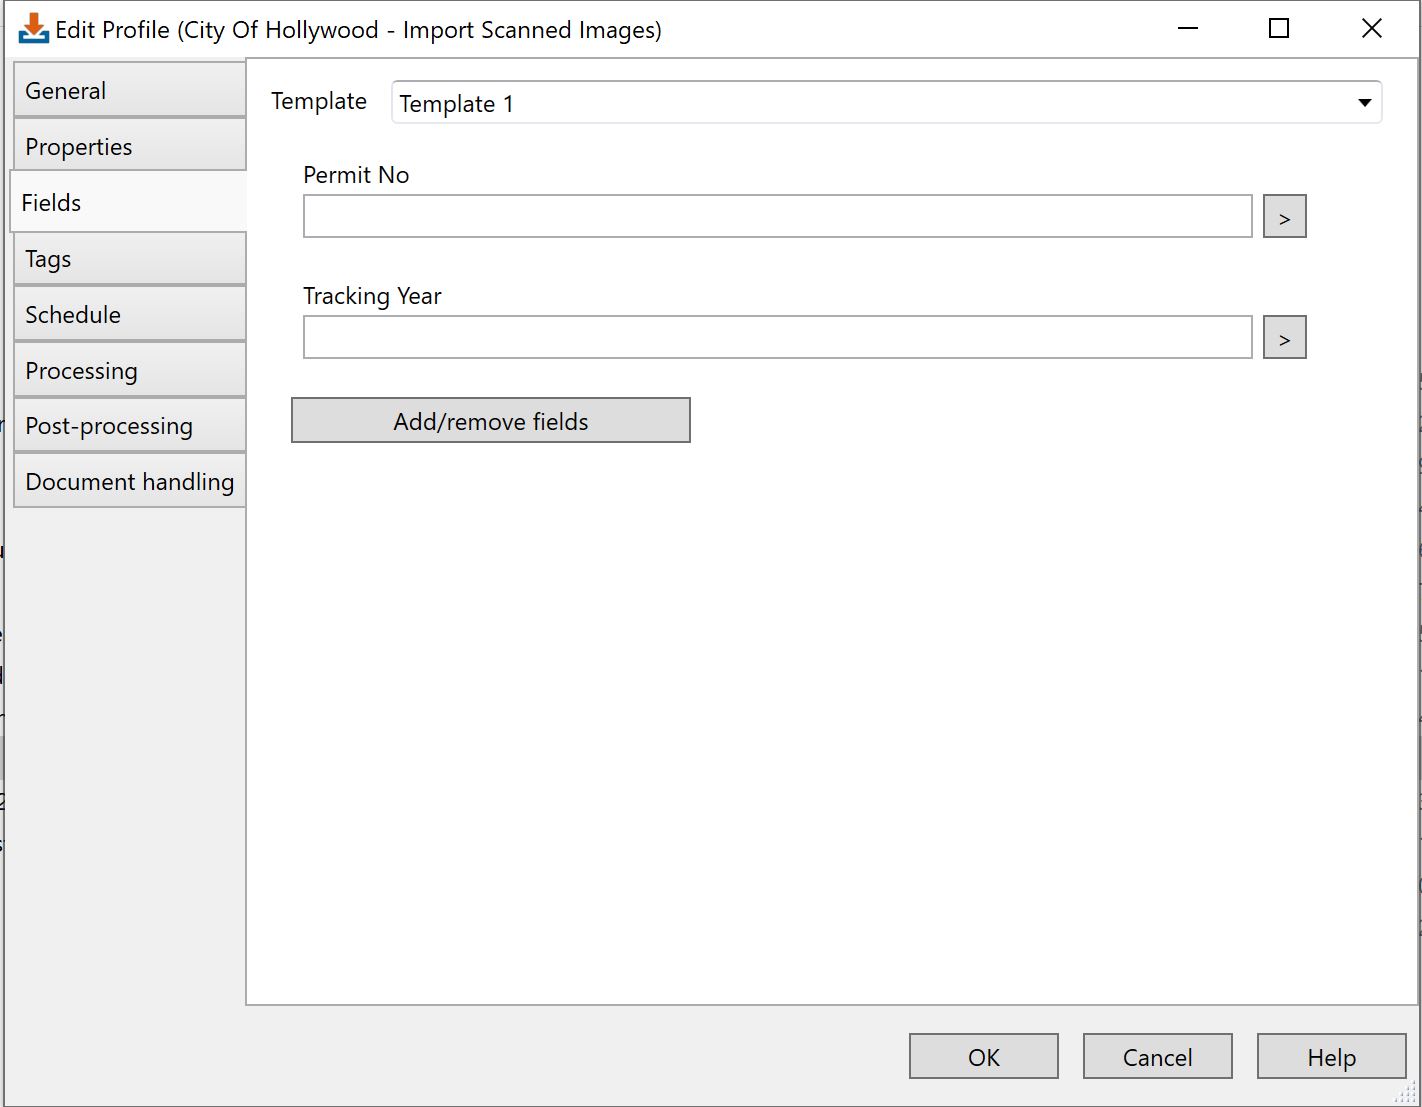Screen dimensions: 1422x1107
Task: Maximize the Edit Profile window
Action: (x=1278, y=29)
